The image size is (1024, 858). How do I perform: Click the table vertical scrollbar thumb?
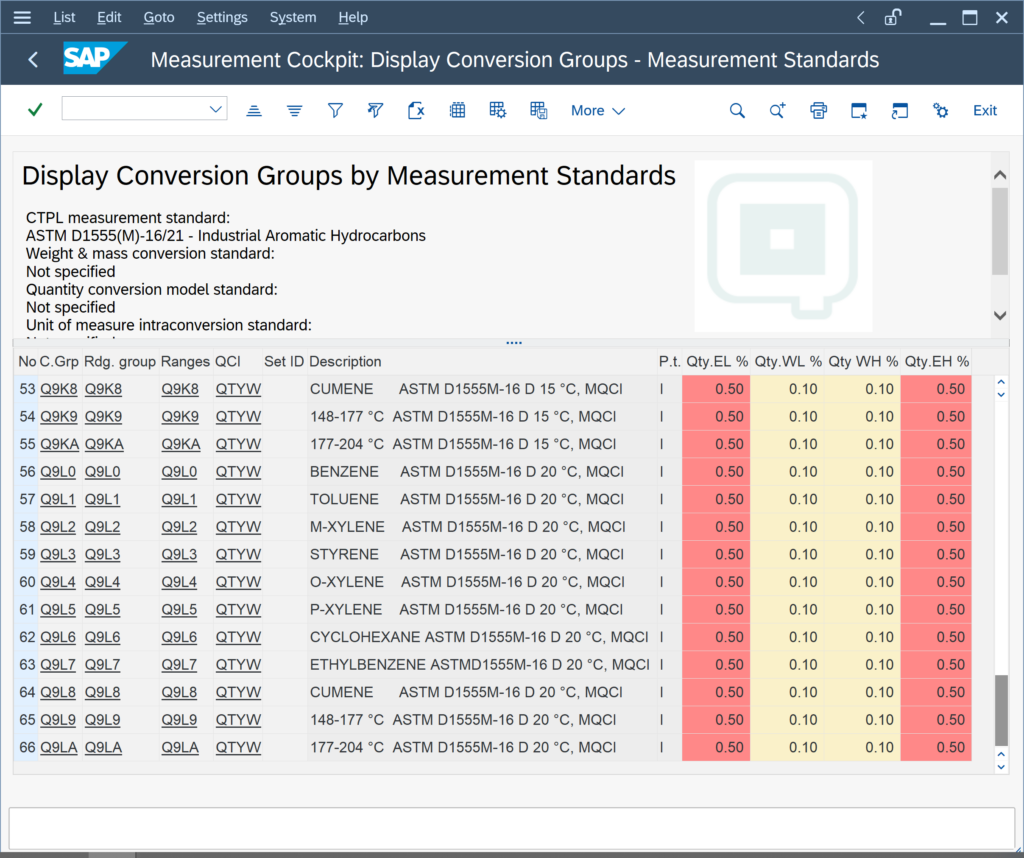point(1001,710)
